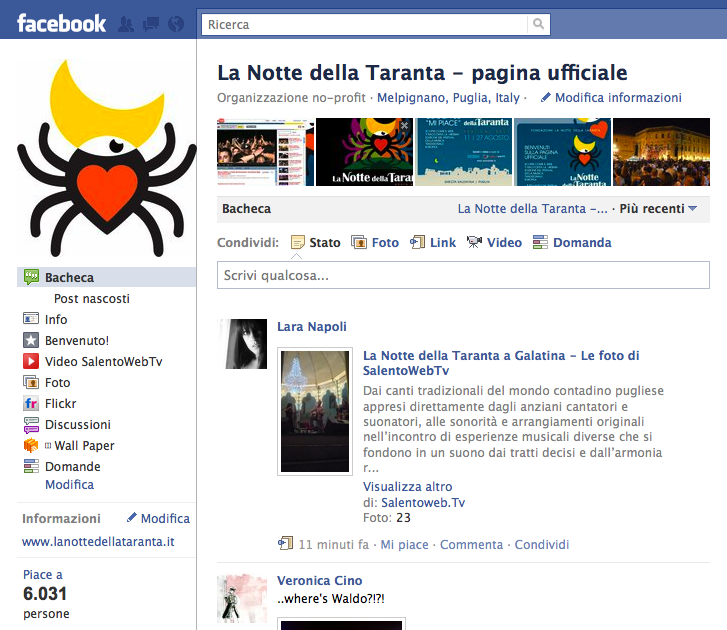The height and width of the screenshot is (630, 727).
Task: Click the Ricerca search field
Action: pyautogui.click(x=364, y=24)
